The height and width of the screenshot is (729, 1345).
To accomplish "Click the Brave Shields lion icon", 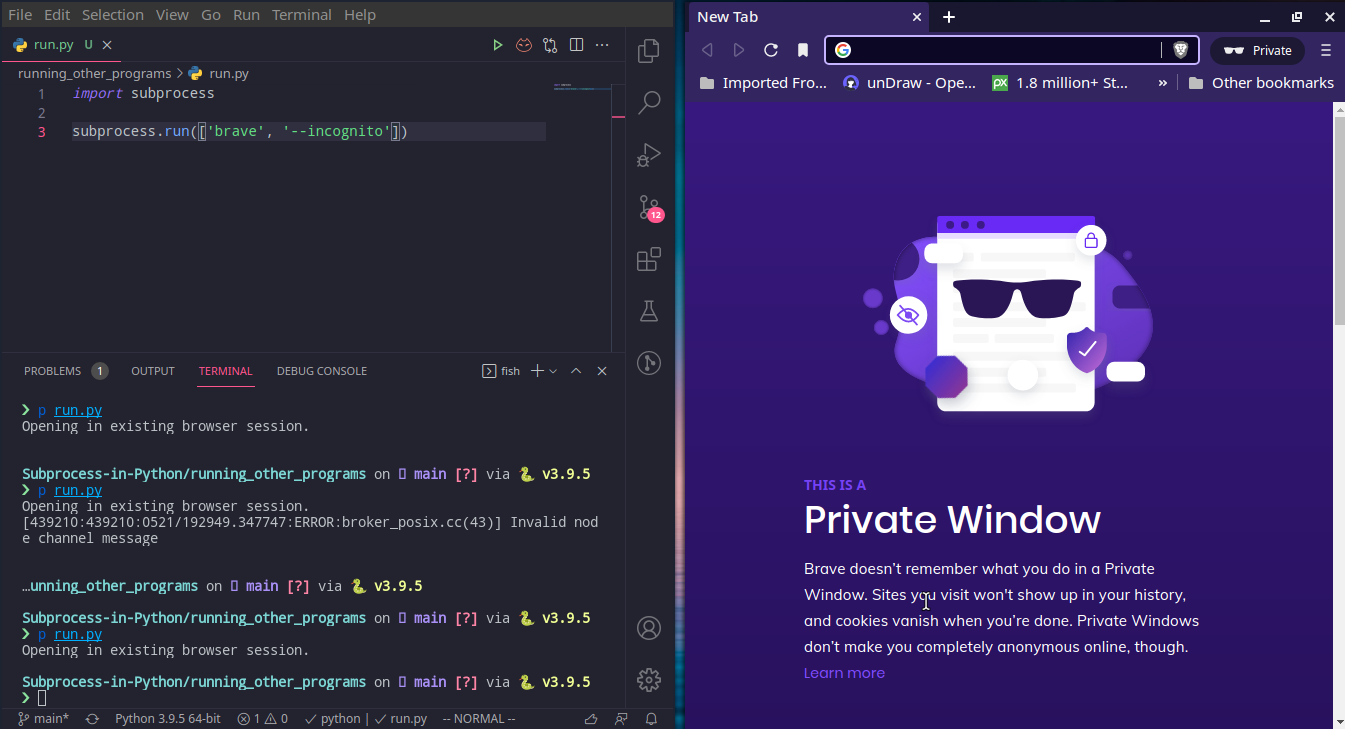I will [1180, 50].
